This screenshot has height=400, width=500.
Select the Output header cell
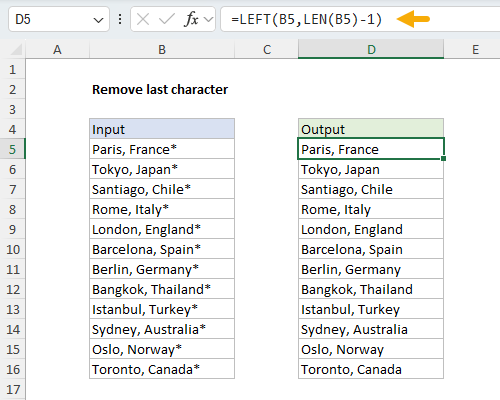point(371,129)
